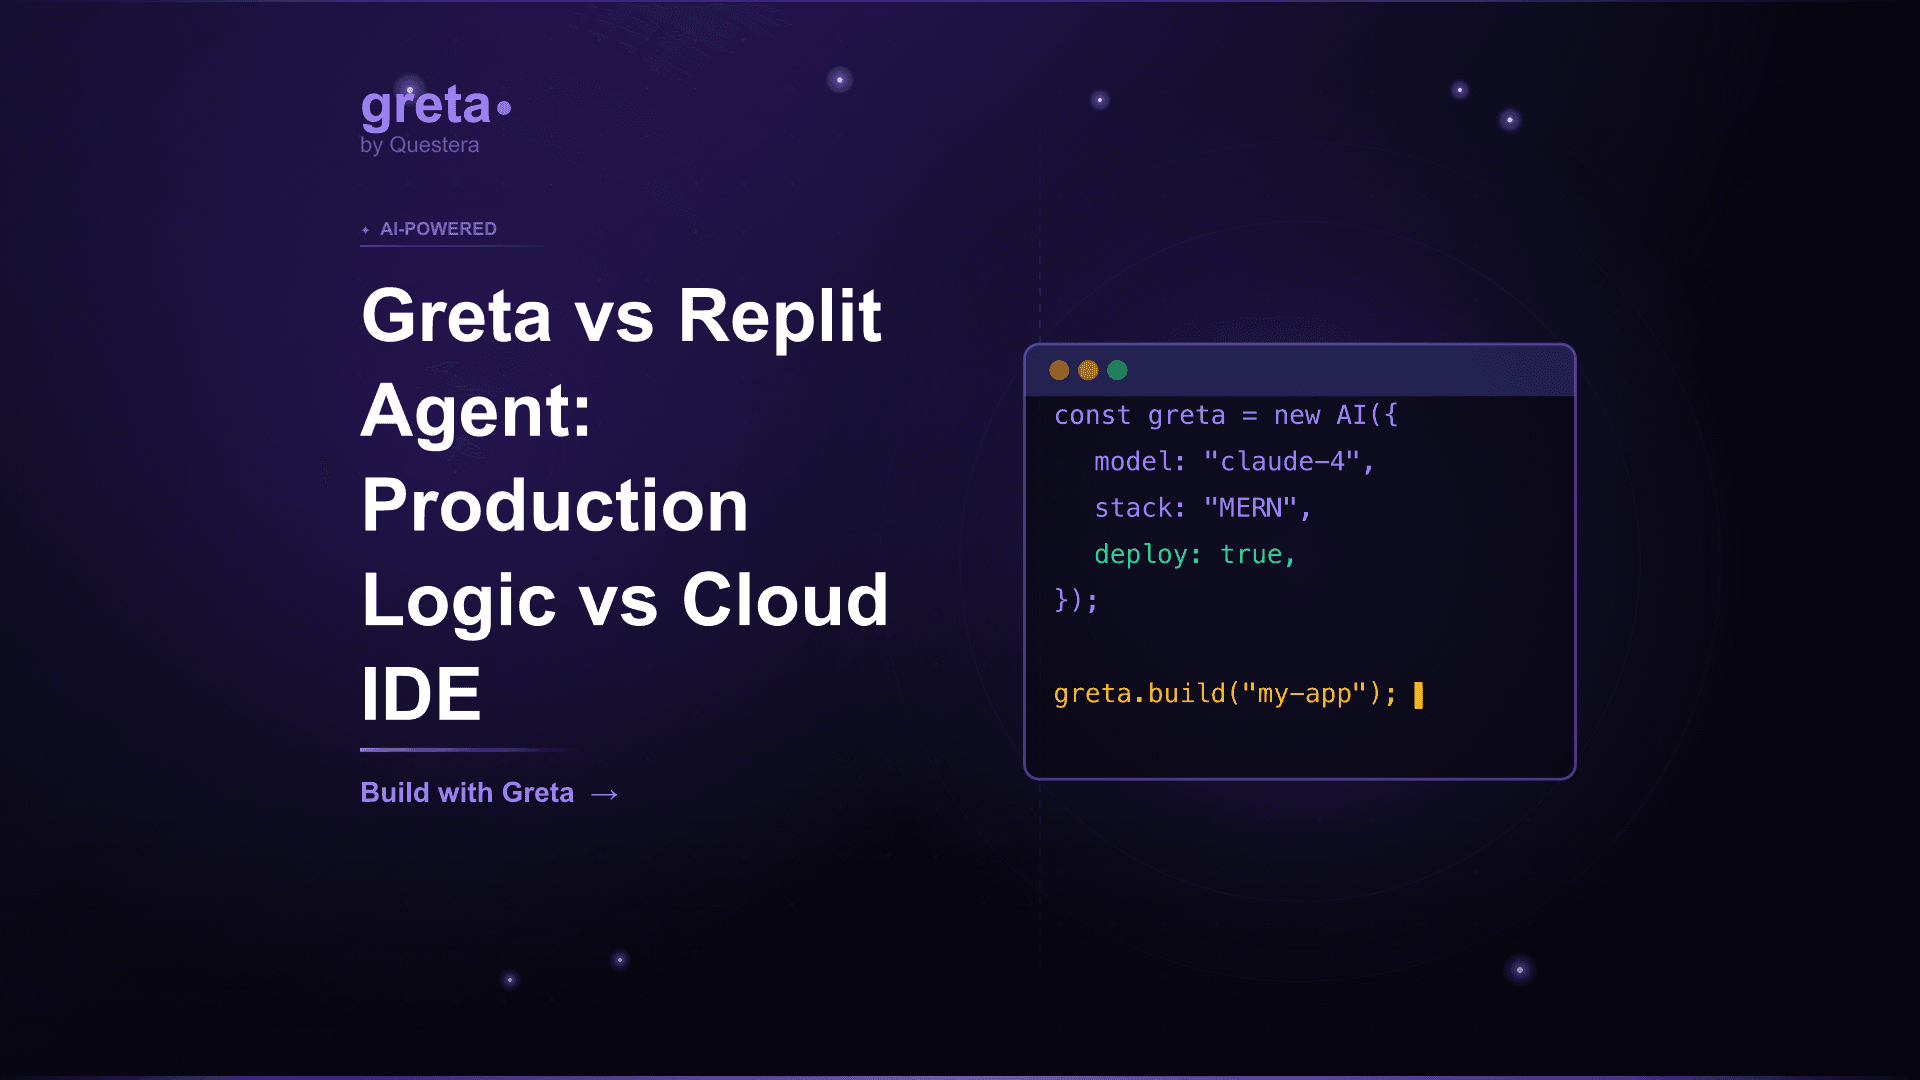Click the 'Greta vs Replit' headline line
Viewport: 1920px width, 1080px height.
[621, 316]
